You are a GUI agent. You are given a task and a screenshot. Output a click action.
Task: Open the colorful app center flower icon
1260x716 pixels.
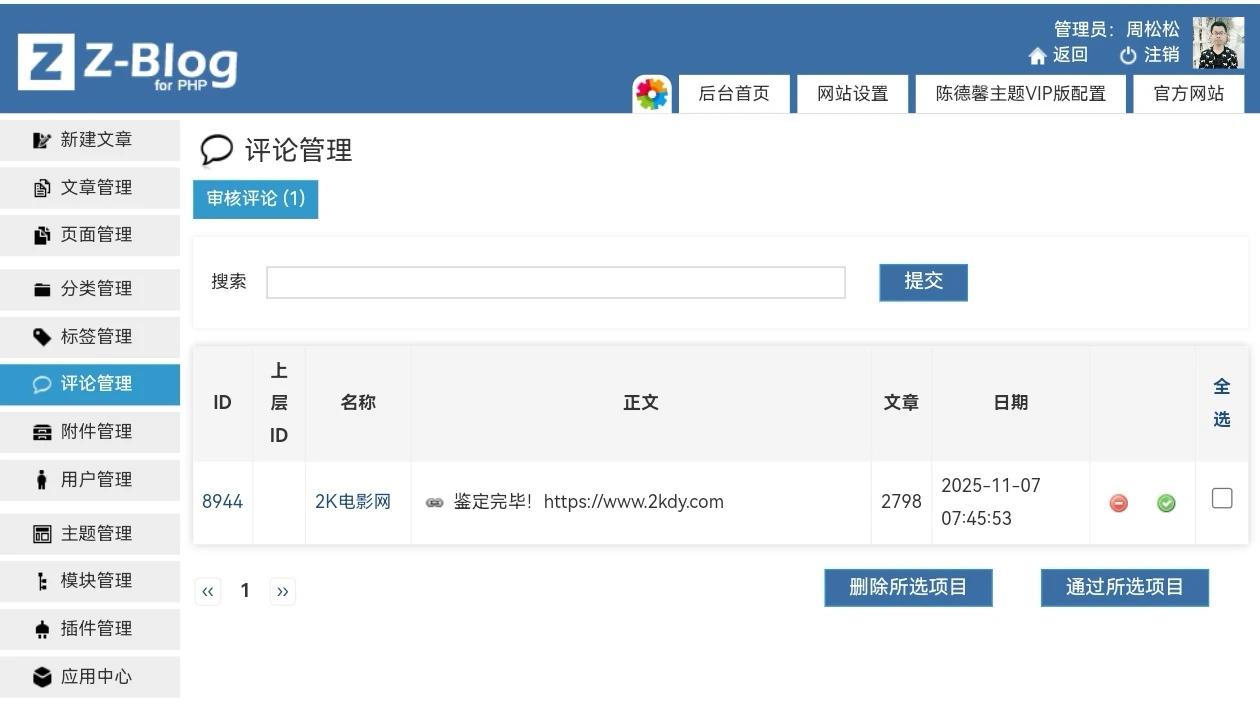point(652,94)
